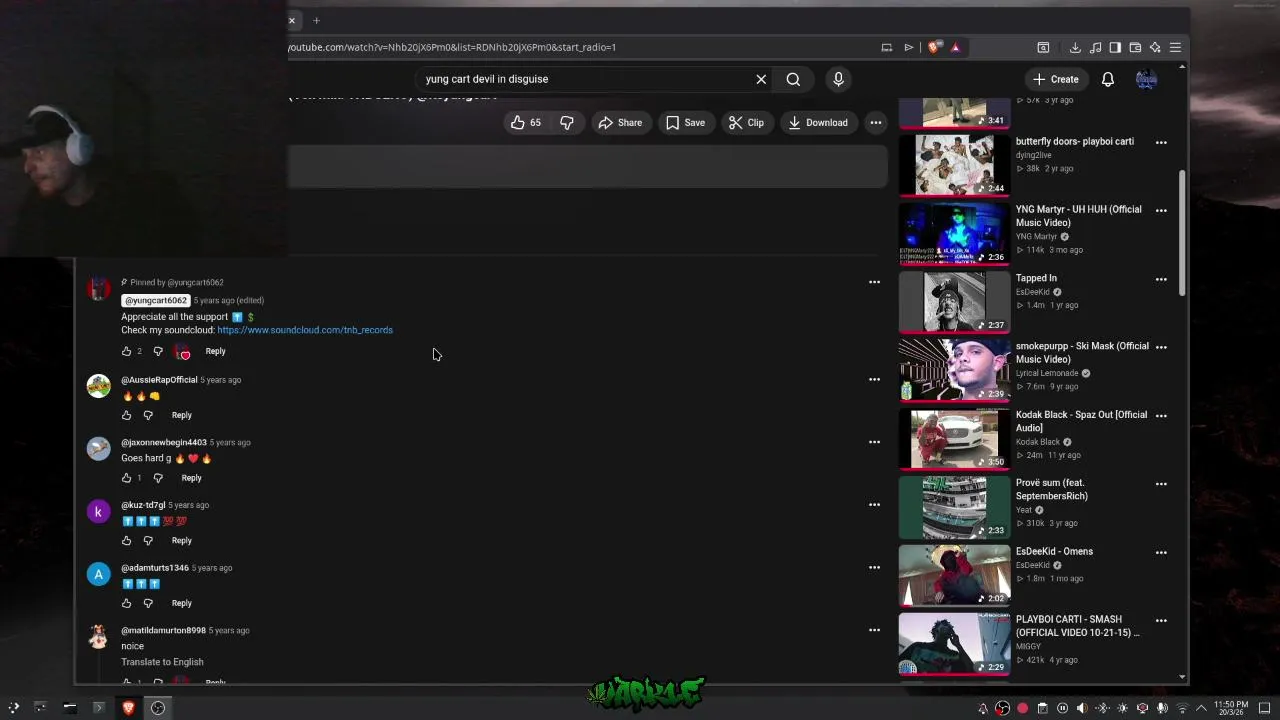Start voice search with microphone
This screenshot has width=1280, height=720.
point(838,79)
